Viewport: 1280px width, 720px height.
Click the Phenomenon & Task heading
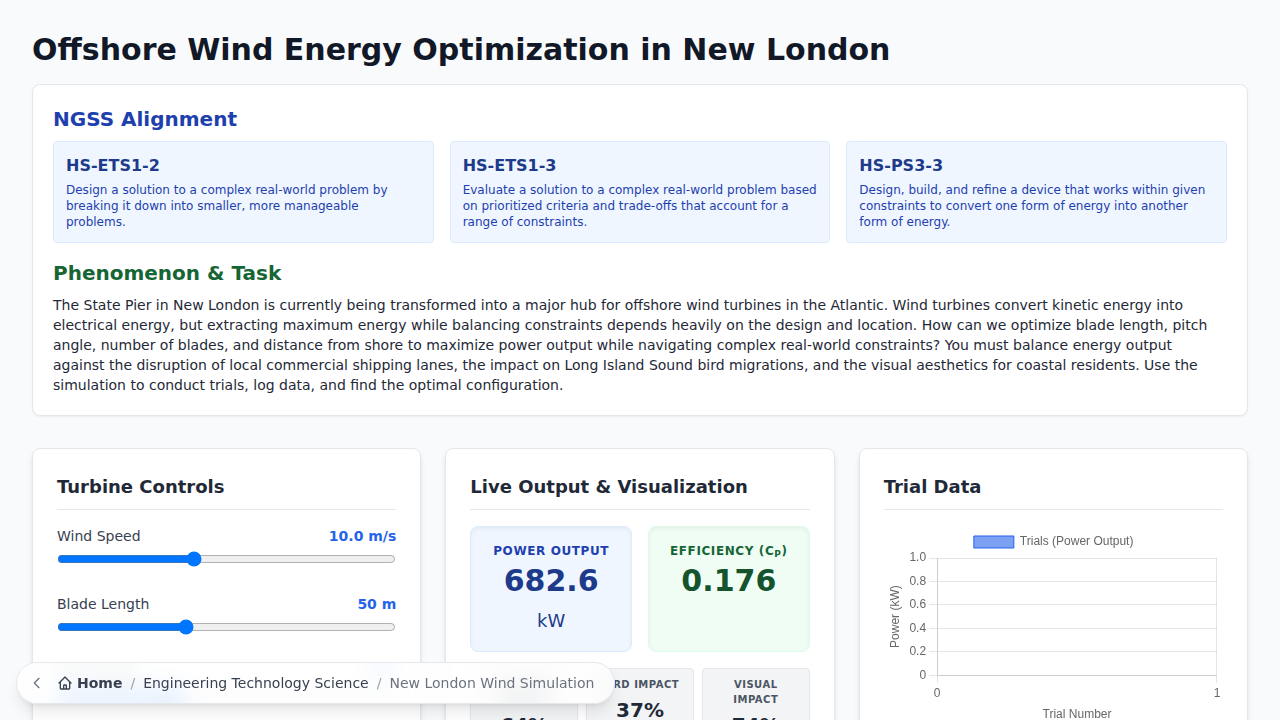tap(167, 273)
